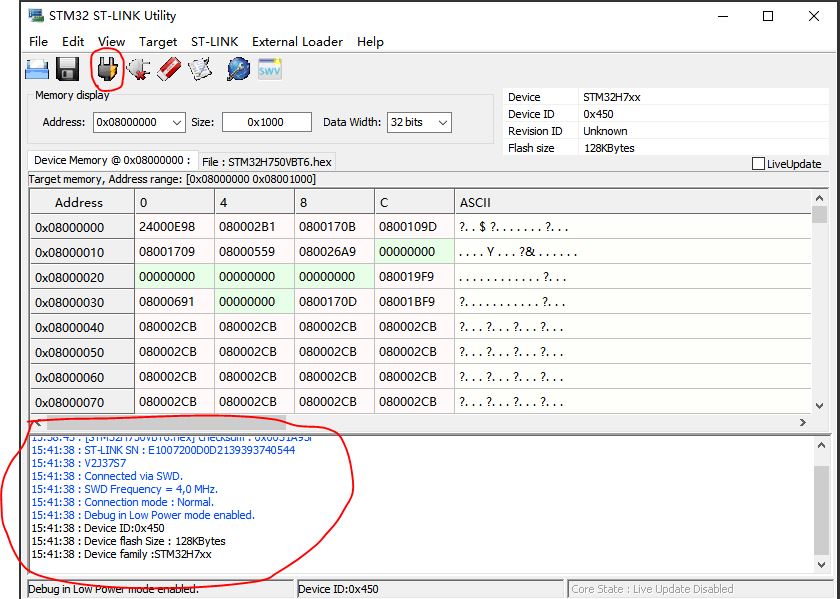Screen dimensions: 840x599
Task: Open the Data Width dropdown
Action: tap(442, 123)
